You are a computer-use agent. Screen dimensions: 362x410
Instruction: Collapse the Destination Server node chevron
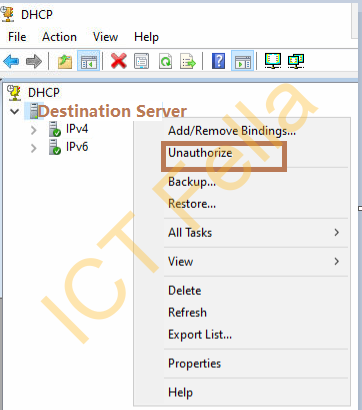coord(14,111)
